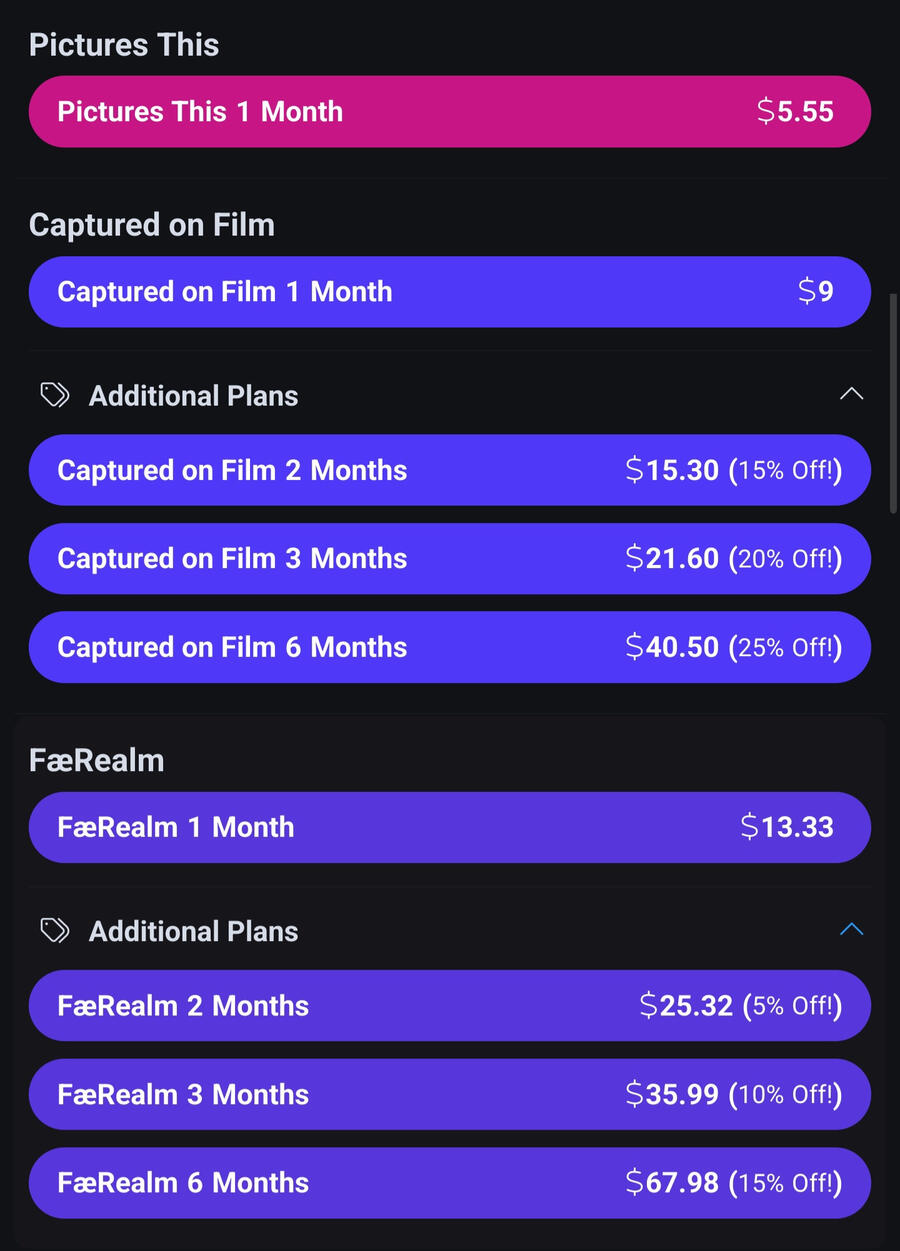Select Captured on Film 3 Months plan
The width and height of the screenshot is (900, 1251).
449,558
